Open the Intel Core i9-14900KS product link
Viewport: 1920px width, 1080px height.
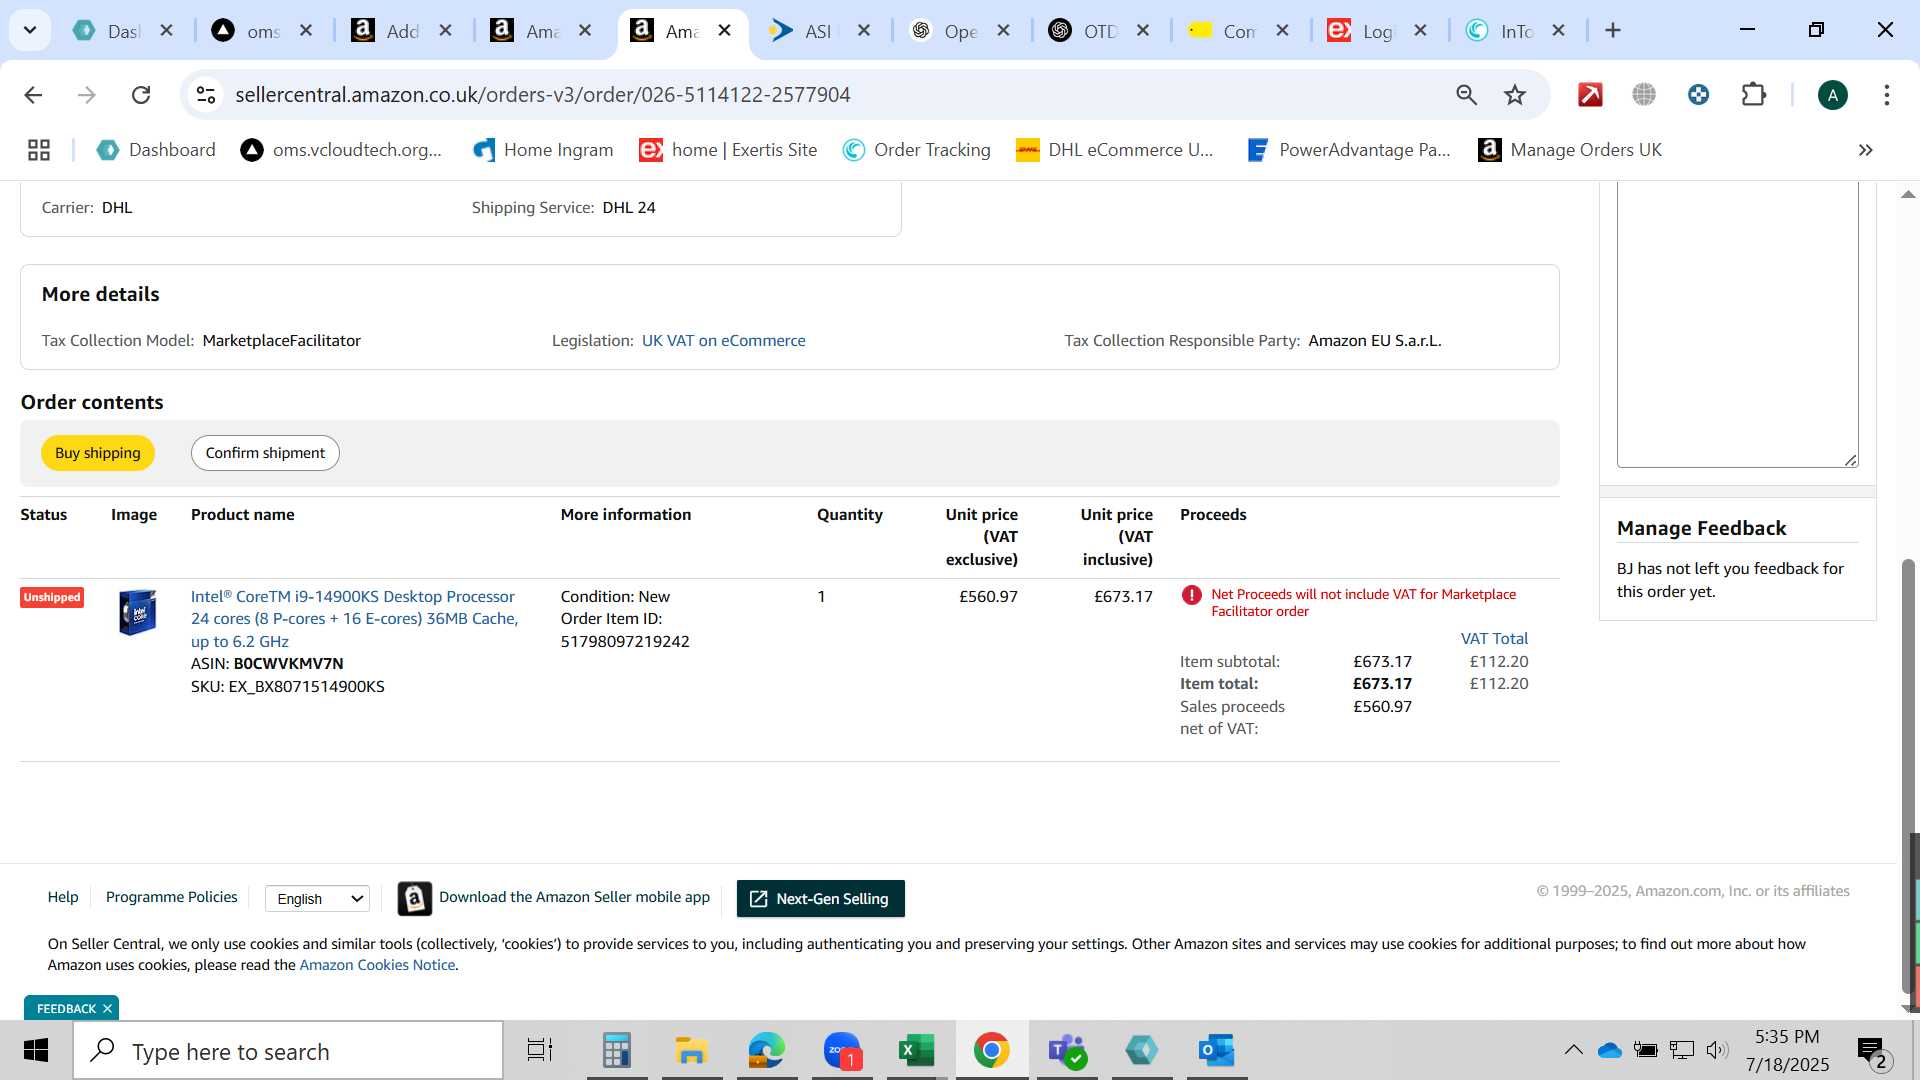[354, 619]
